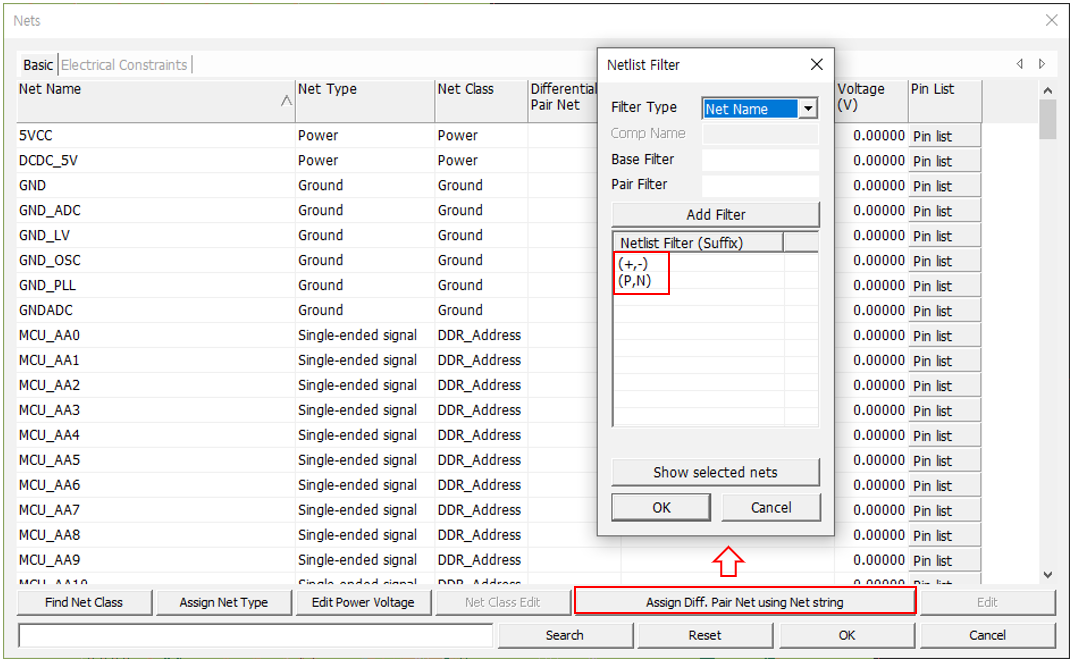1077x664 pixels.
Task: Click Find Net Class button
Action: [x=84, y=602]
